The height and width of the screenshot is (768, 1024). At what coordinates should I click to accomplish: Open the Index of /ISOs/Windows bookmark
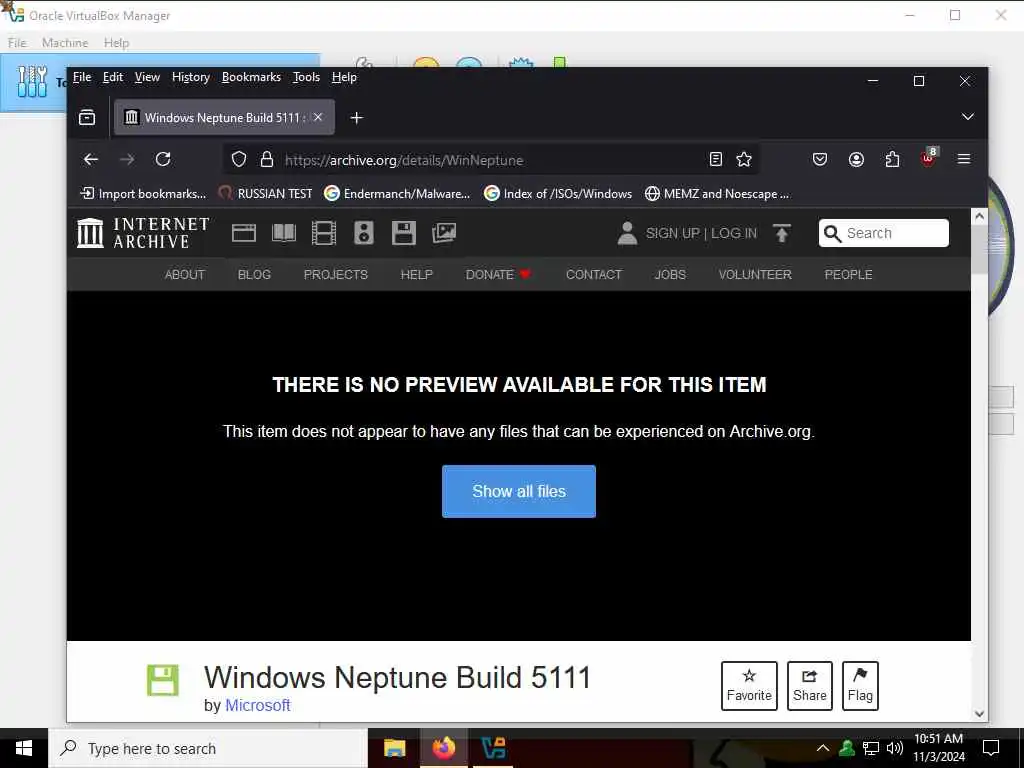click(558, 193)
